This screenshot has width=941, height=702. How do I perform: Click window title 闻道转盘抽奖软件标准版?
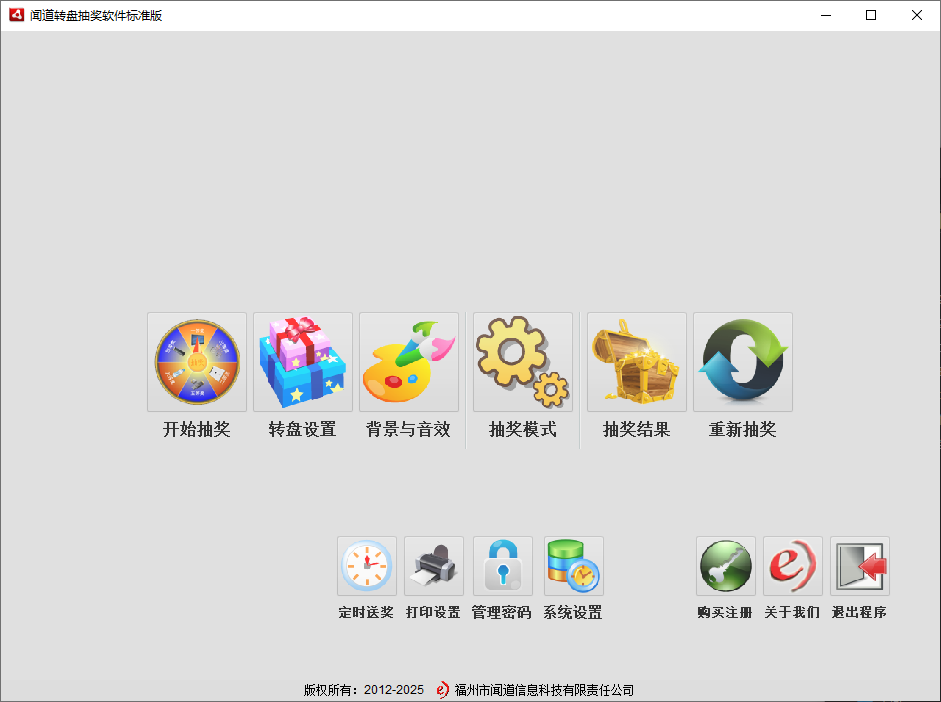(x=96, y=16)
